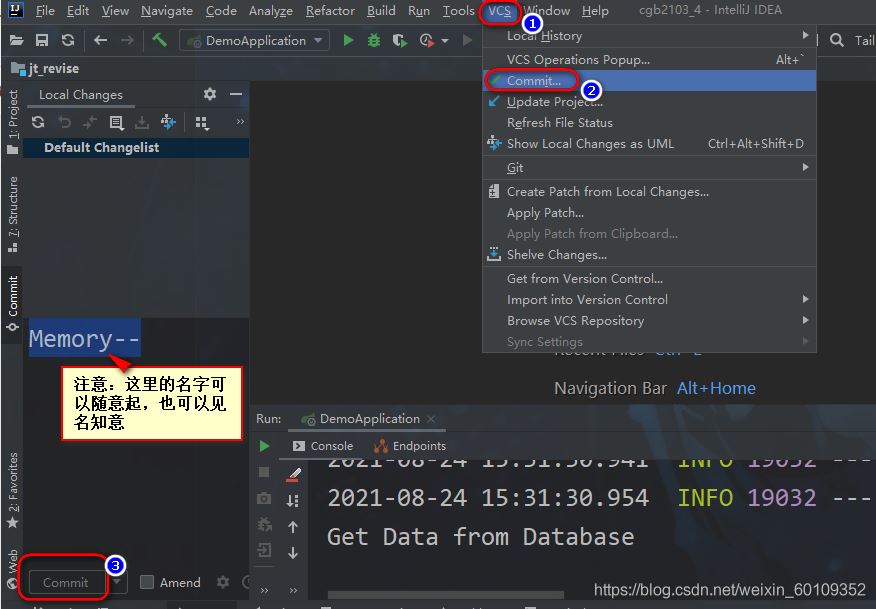Viewport: 876px width, 609px height.
Task: Open commit options gear near Amend
Action: point(223,582)
